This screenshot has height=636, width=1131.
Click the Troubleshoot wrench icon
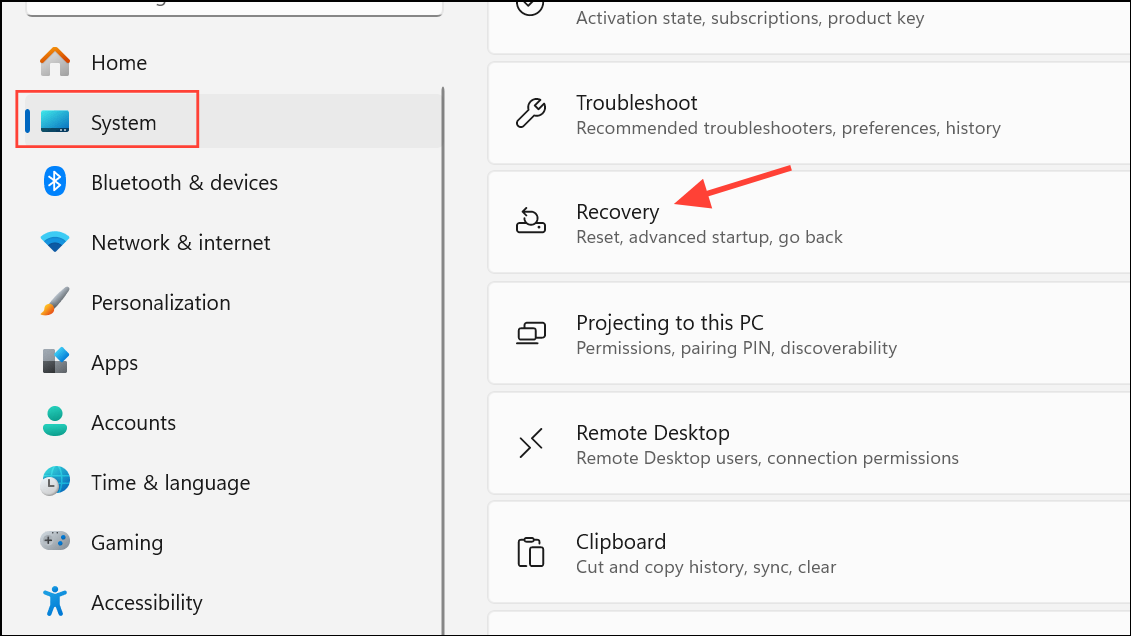coord(530,113)
